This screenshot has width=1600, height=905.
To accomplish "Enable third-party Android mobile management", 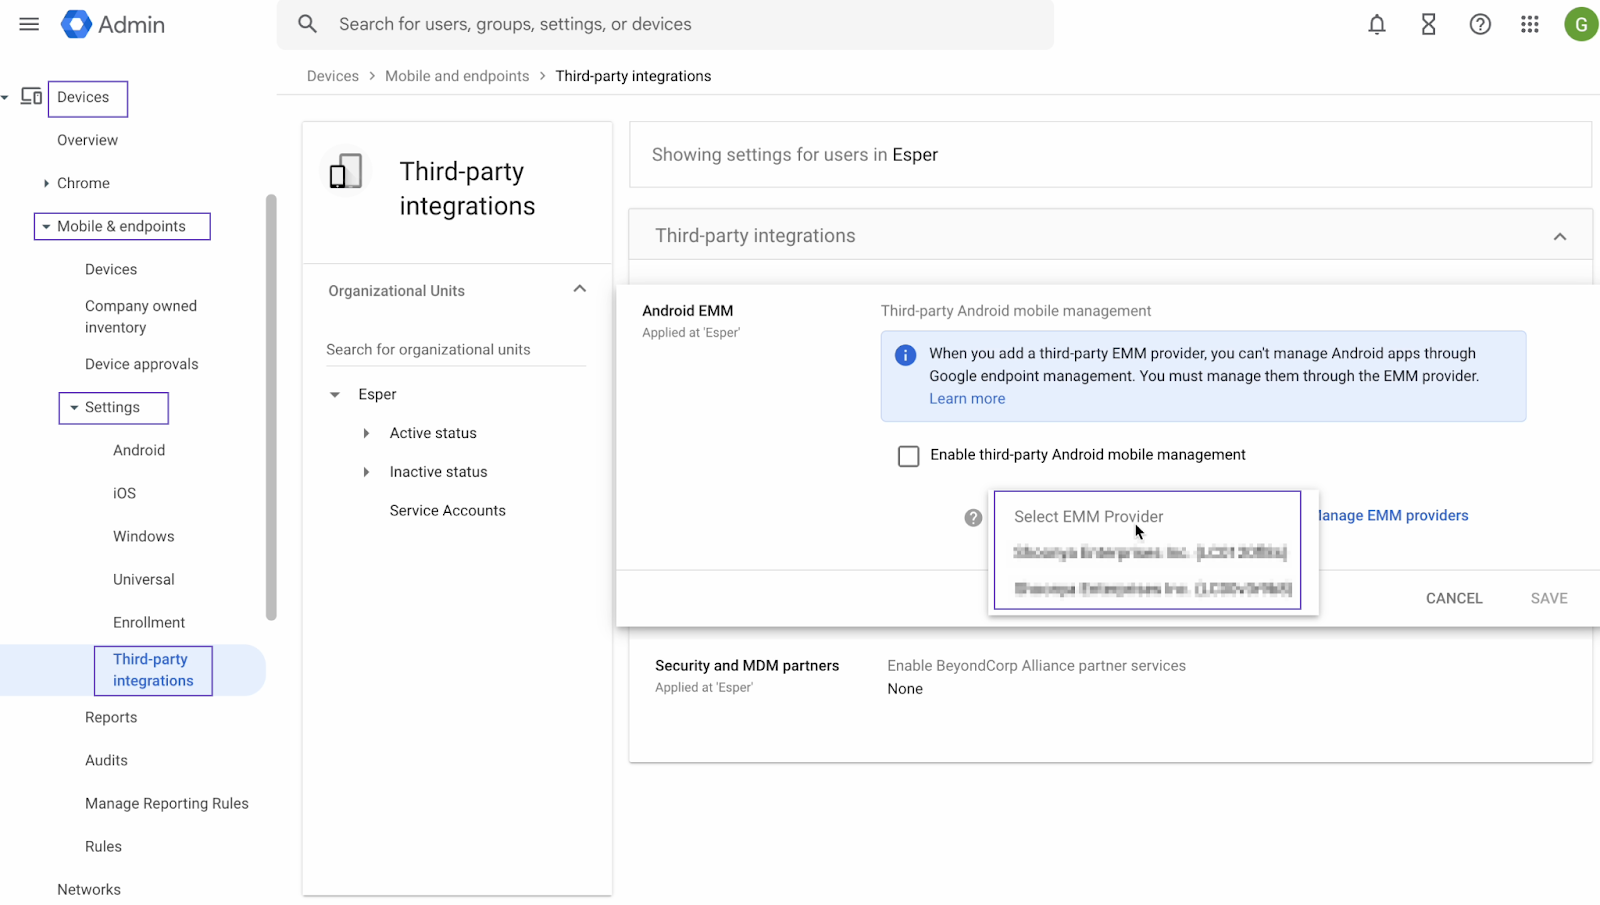I will click(x=908, y=455).
